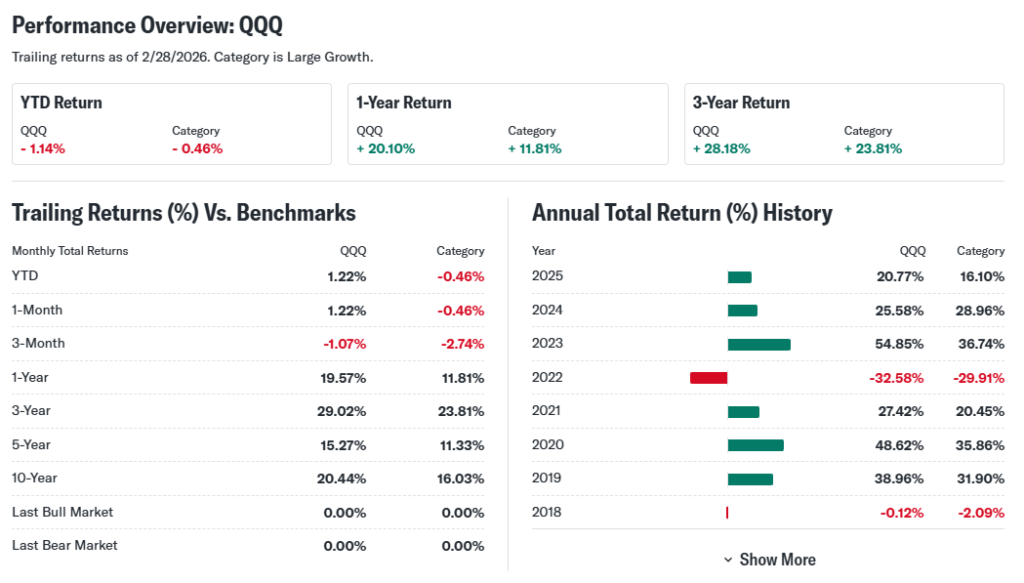Select the 3-Year Return card

844,124
